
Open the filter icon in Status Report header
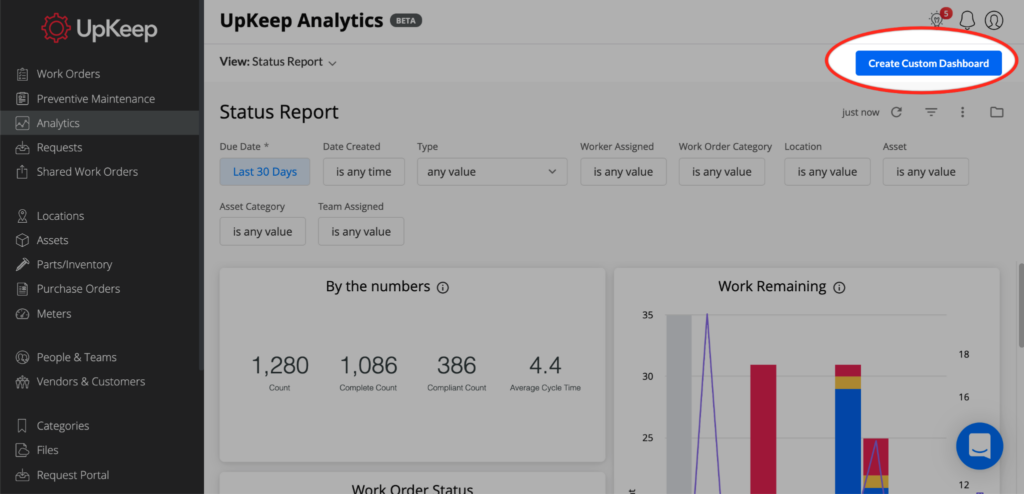[x=931, y=112]
